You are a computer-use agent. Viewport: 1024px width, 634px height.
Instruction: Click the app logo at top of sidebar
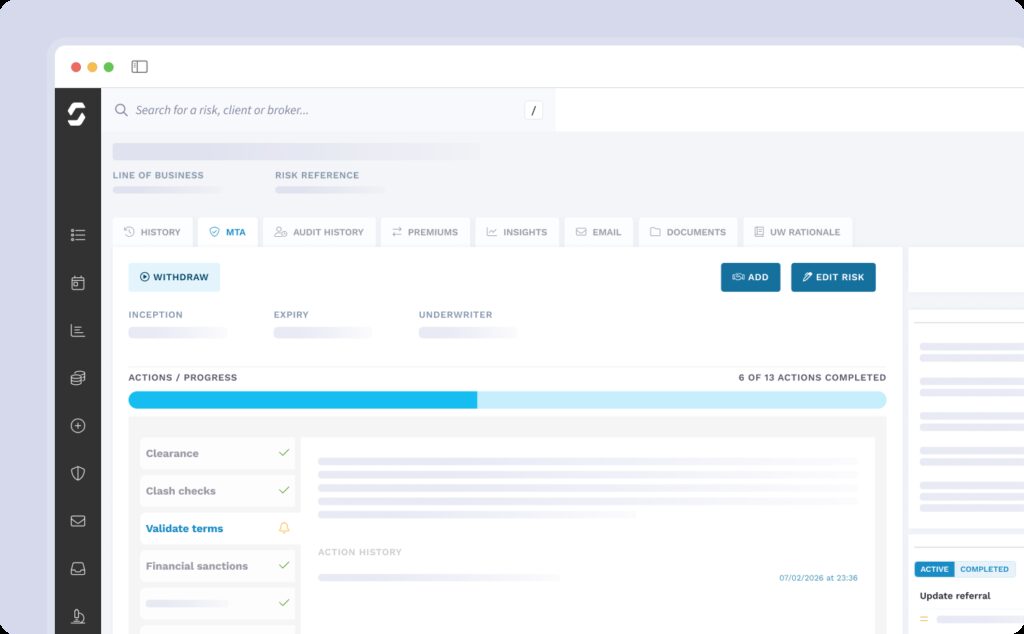77,114
